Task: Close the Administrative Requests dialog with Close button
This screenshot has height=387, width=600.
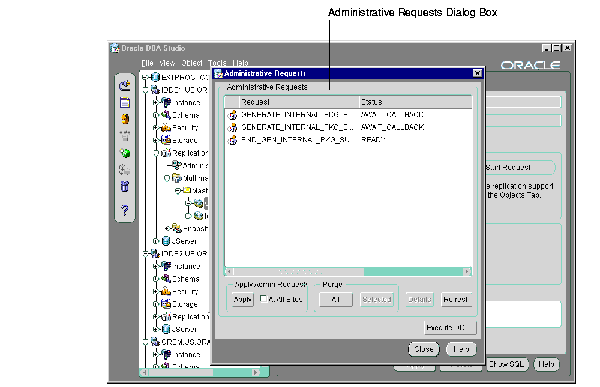Action: (424, 349)
